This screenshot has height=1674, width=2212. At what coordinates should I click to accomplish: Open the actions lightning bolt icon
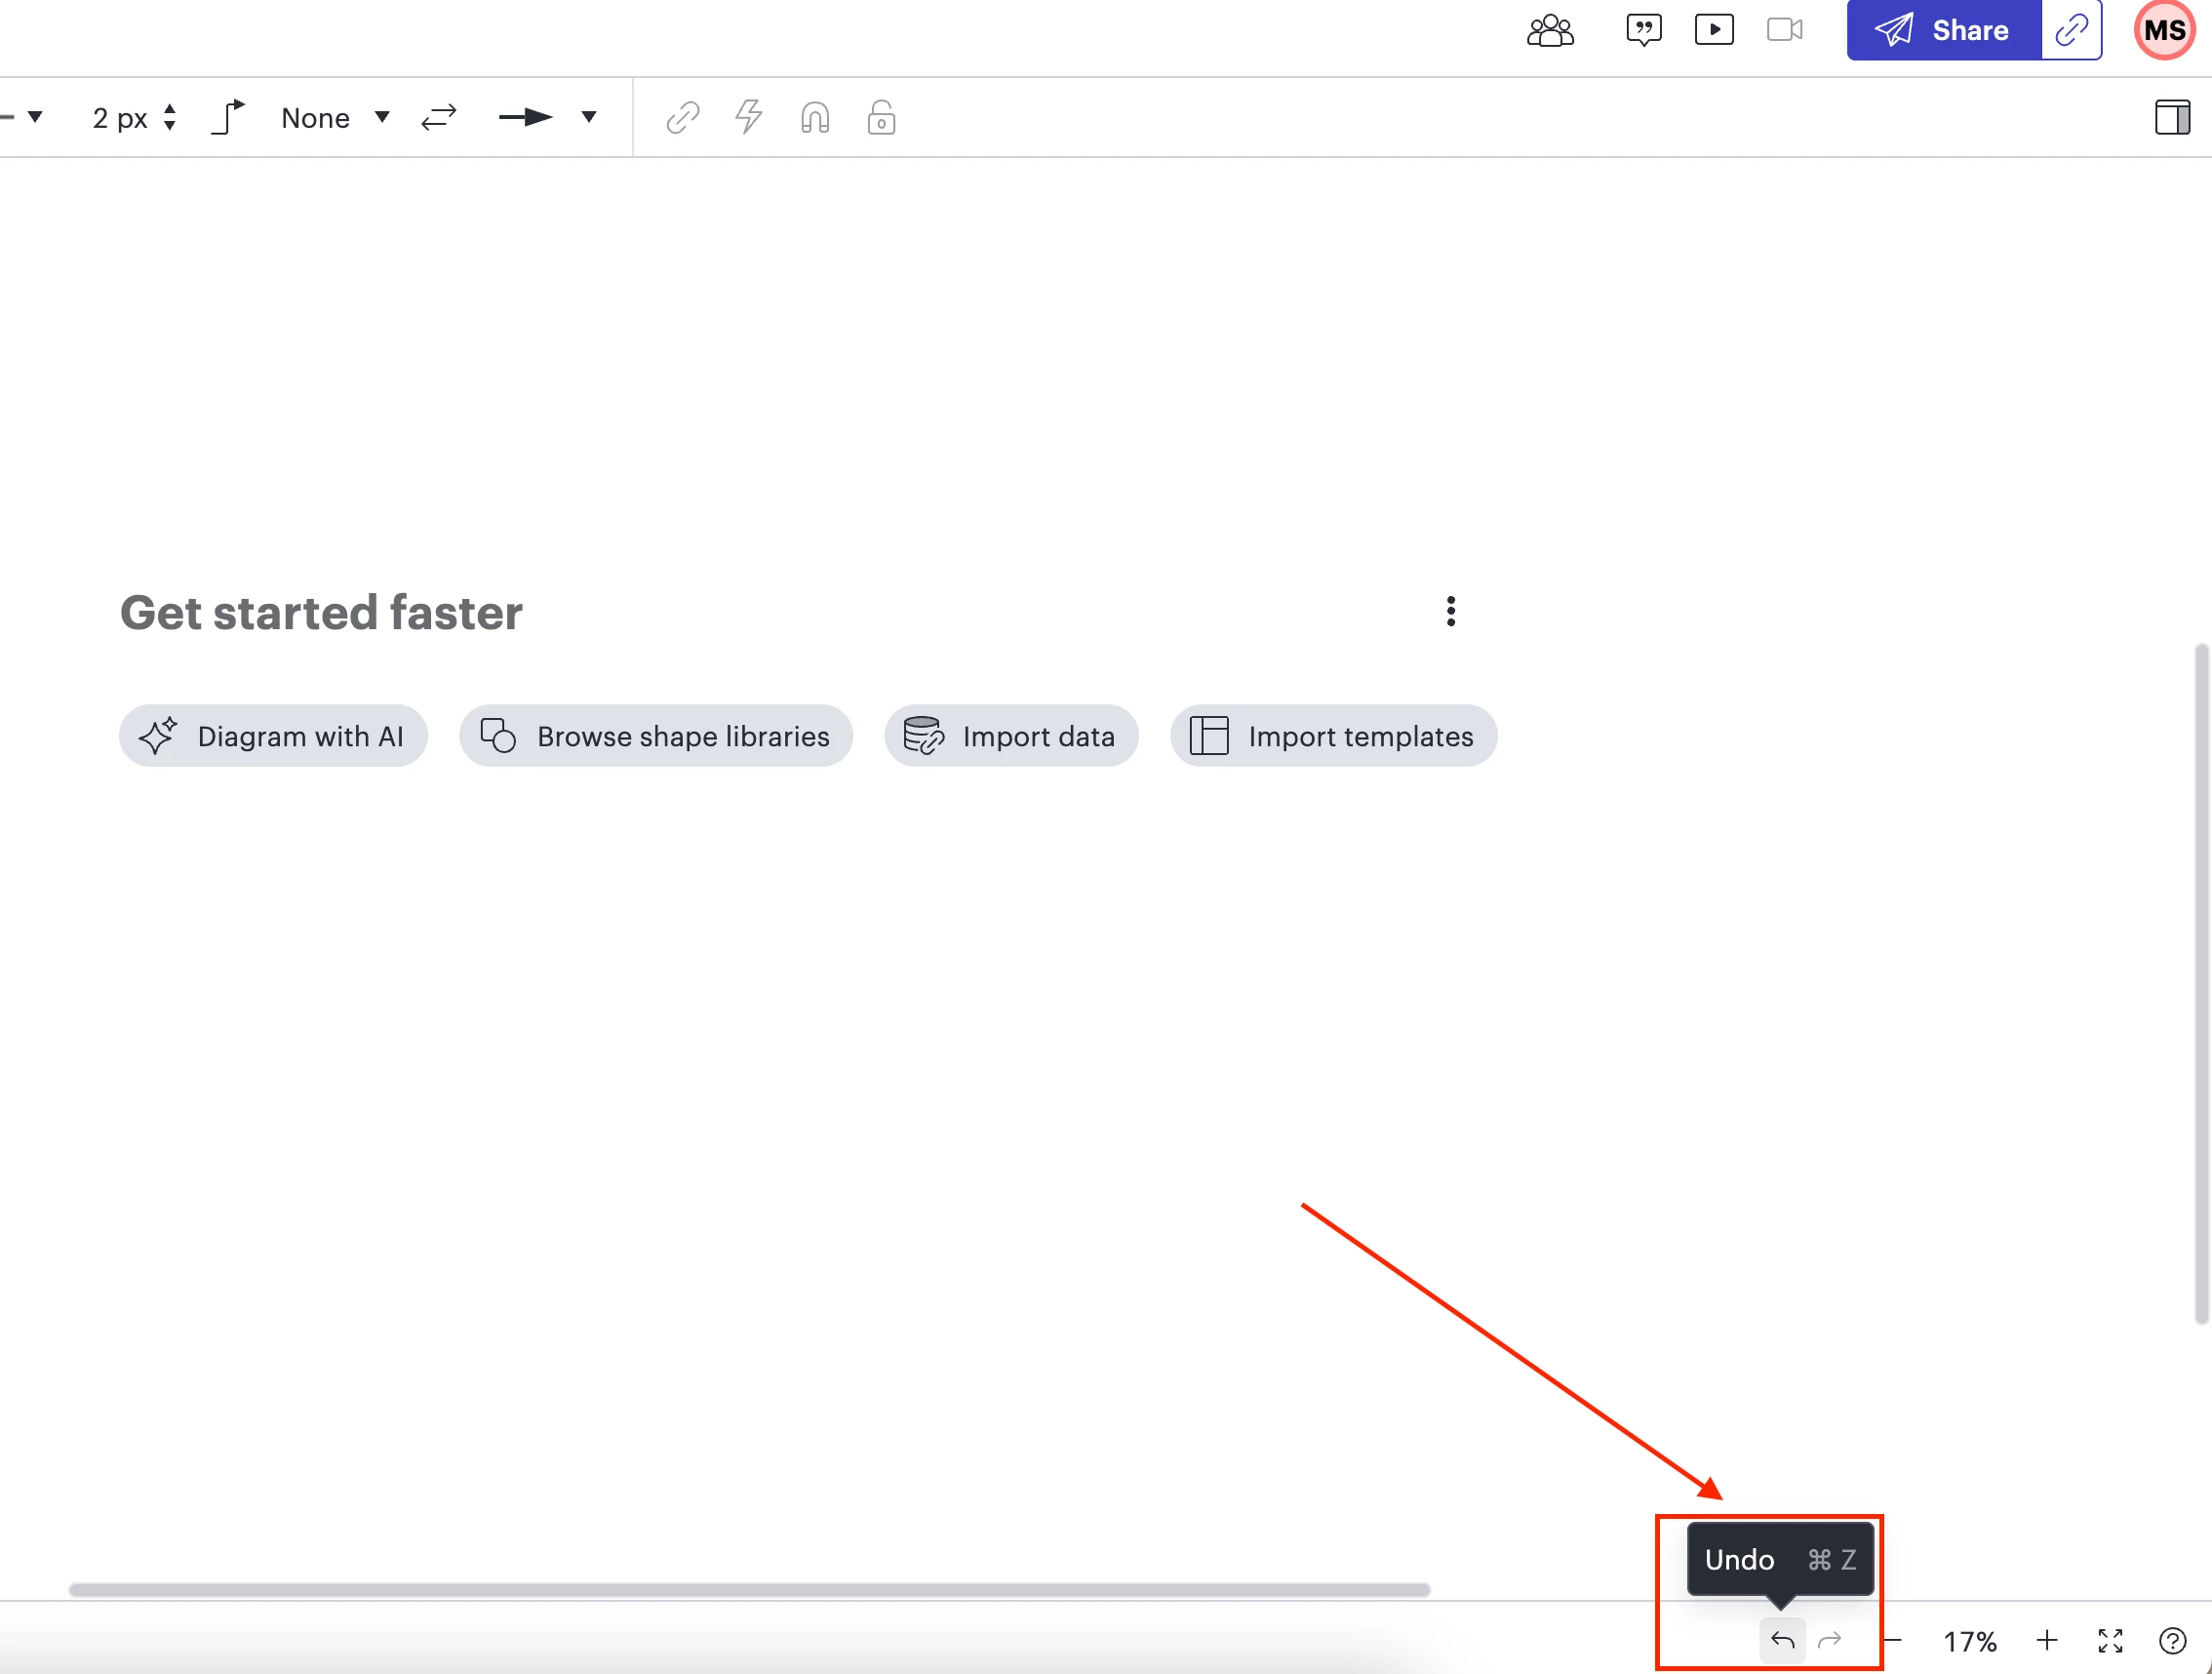[x=749, y=118]
